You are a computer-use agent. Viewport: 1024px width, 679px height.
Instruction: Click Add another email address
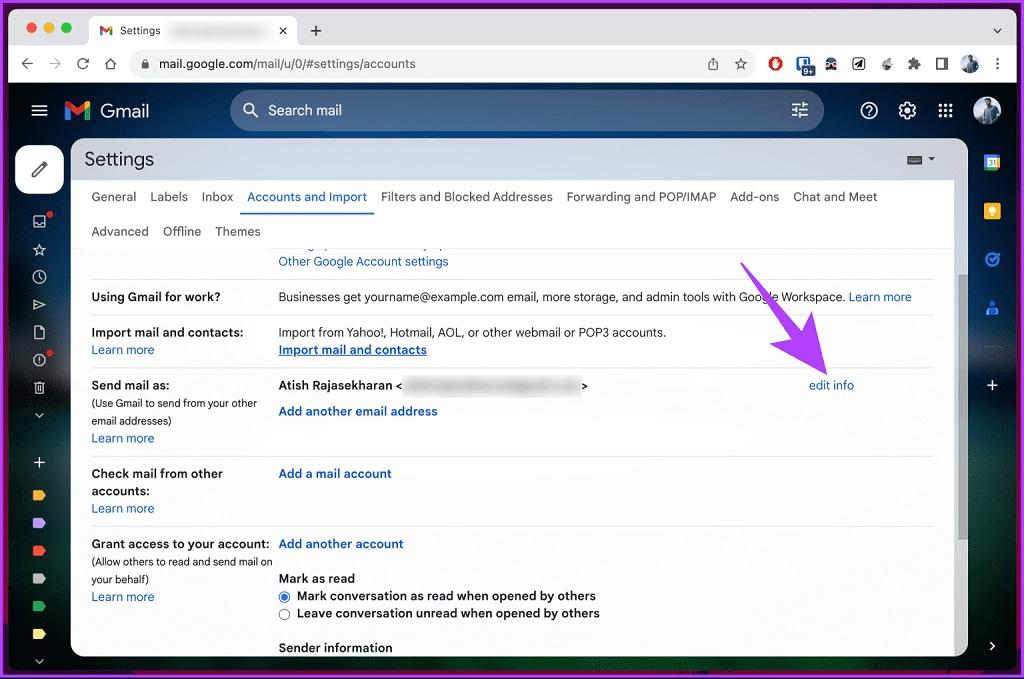358,411
